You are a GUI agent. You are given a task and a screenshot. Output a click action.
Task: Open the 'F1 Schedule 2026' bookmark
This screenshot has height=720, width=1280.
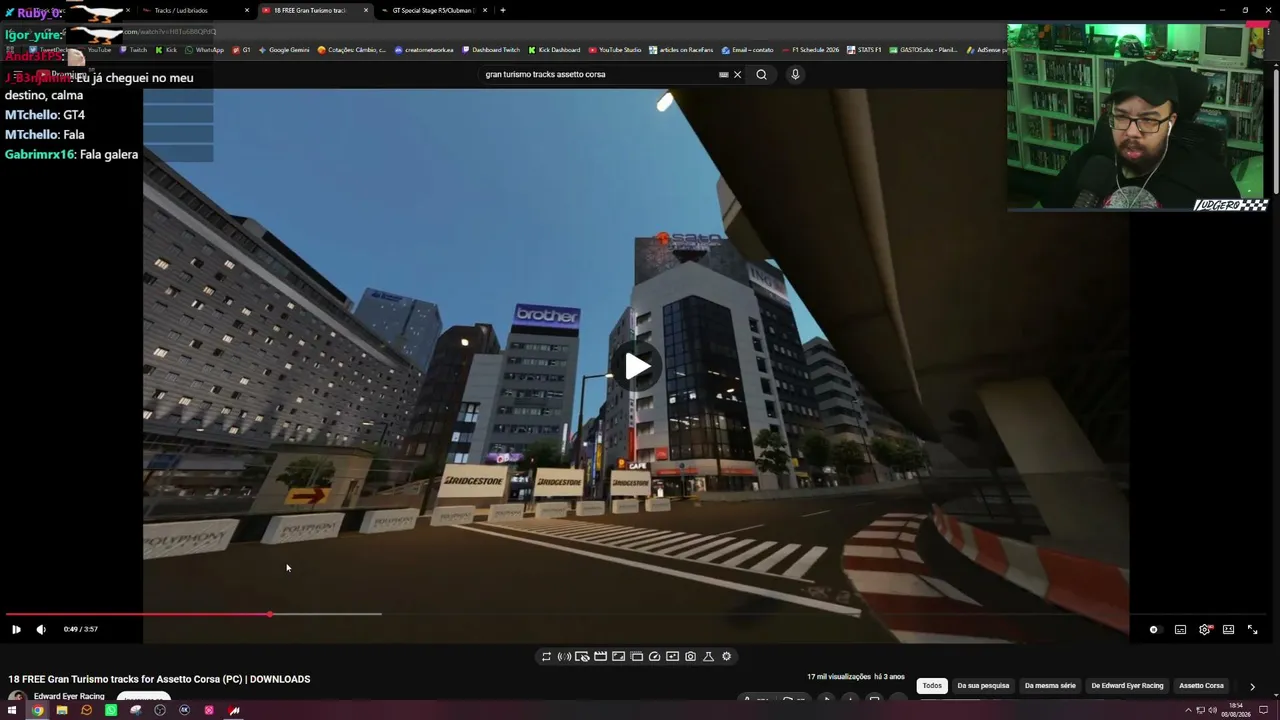click(810, 50)
